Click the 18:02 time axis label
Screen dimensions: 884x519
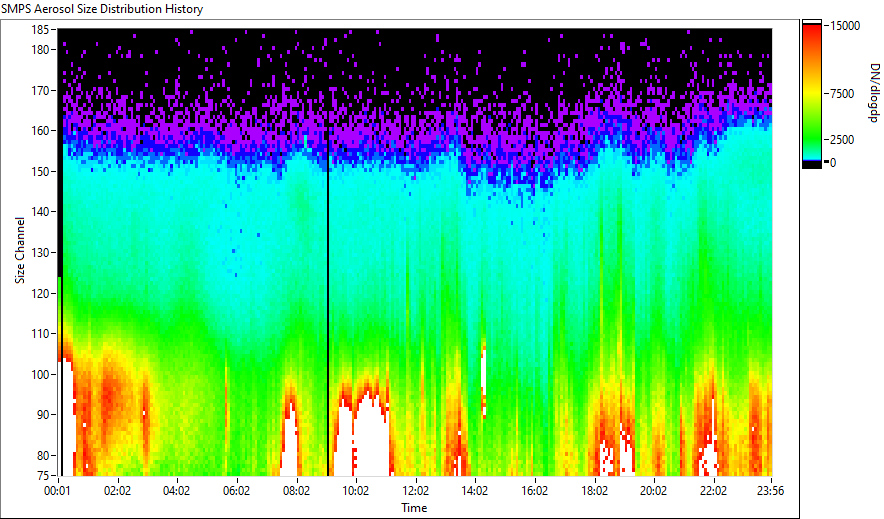(x=594, y=491)
